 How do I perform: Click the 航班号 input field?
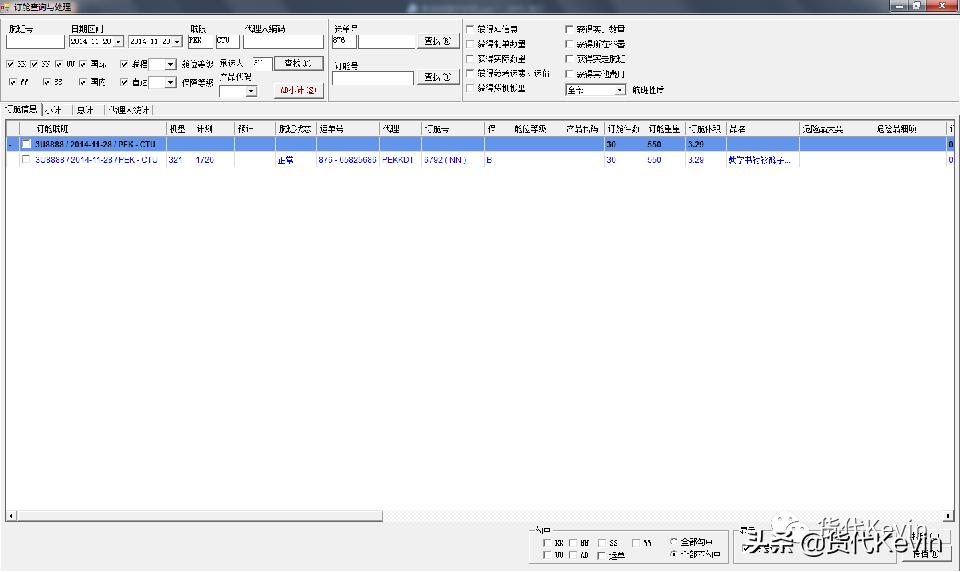[35, 42]
